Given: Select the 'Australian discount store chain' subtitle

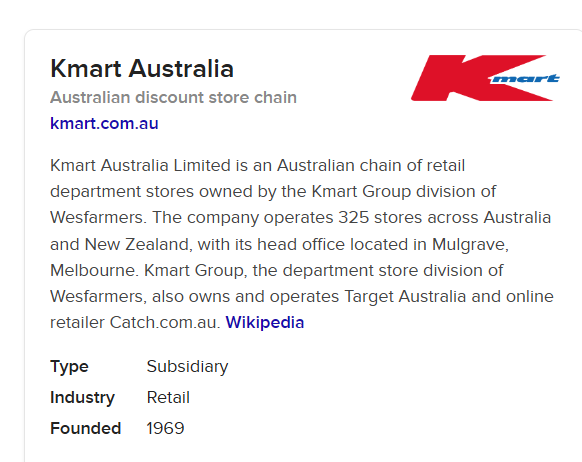Looking at the screenshot, I should tap(174, 98).
